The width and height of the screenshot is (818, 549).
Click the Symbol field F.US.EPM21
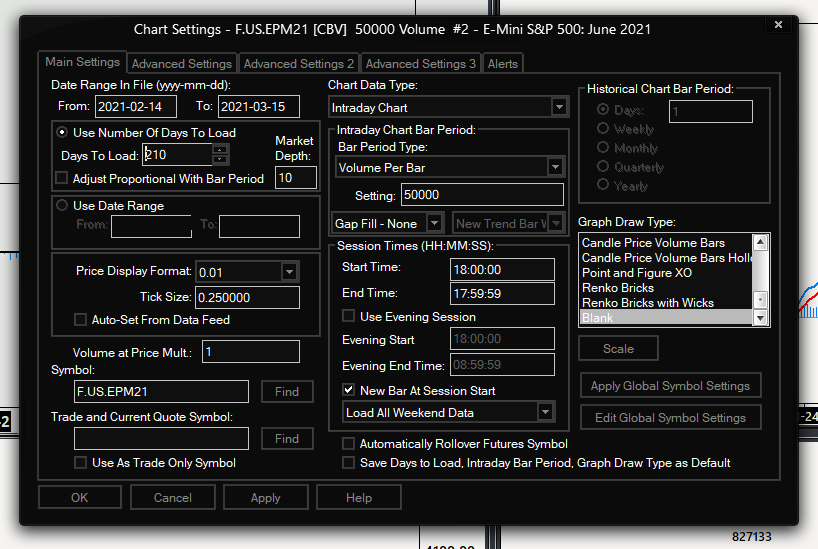coord(161,391)
